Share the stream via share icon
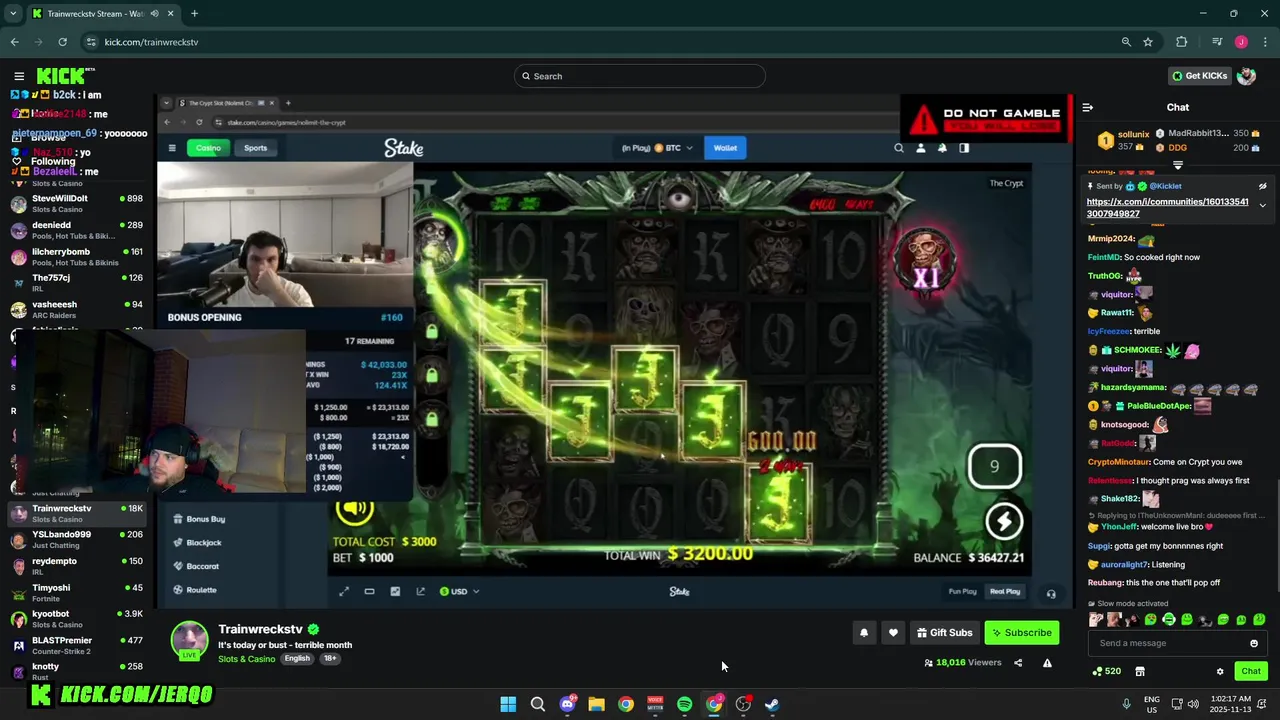This screenshot has width=1280, height=720. pyautogui.click(x=1018, y=662)
